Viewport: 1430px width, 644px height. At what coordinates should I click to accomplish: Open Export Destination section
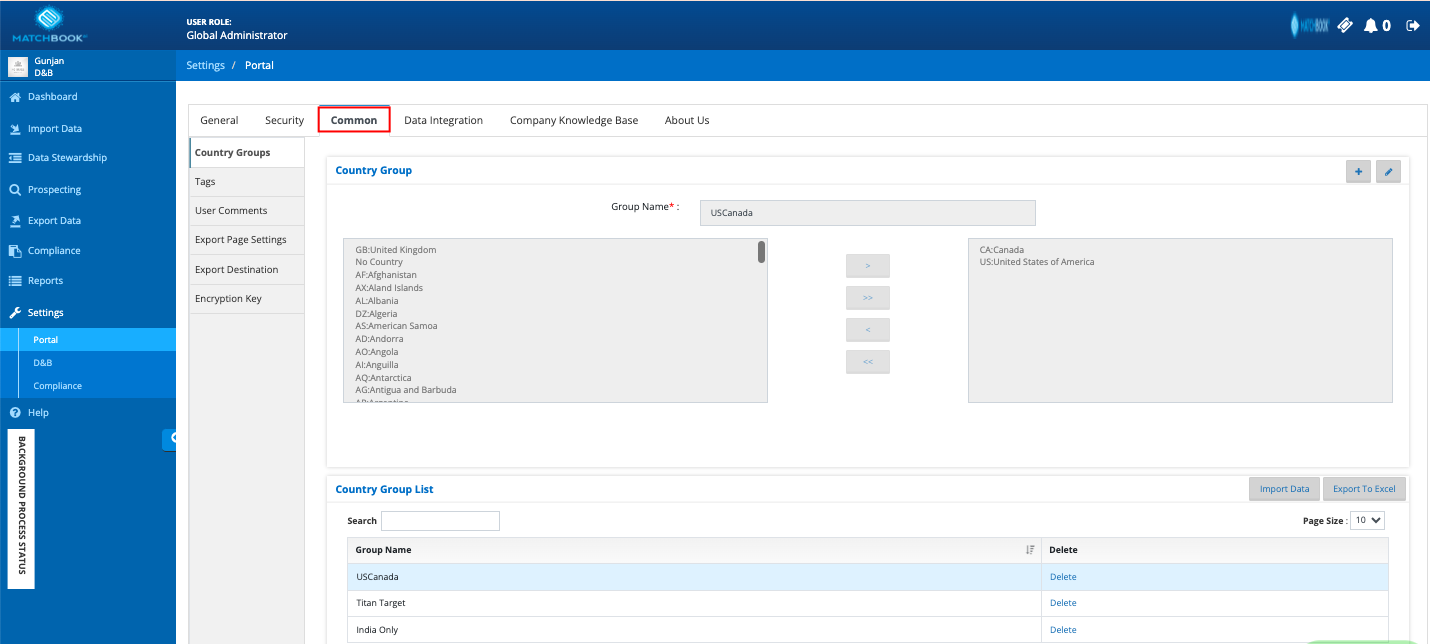[247, 270]
